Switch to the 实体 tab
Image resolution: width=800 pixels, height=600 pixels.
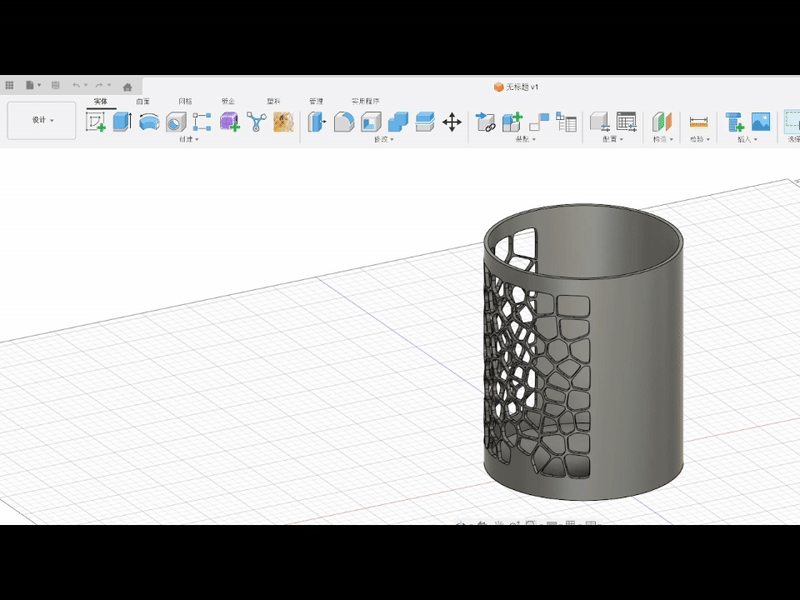tap(101, 102)
